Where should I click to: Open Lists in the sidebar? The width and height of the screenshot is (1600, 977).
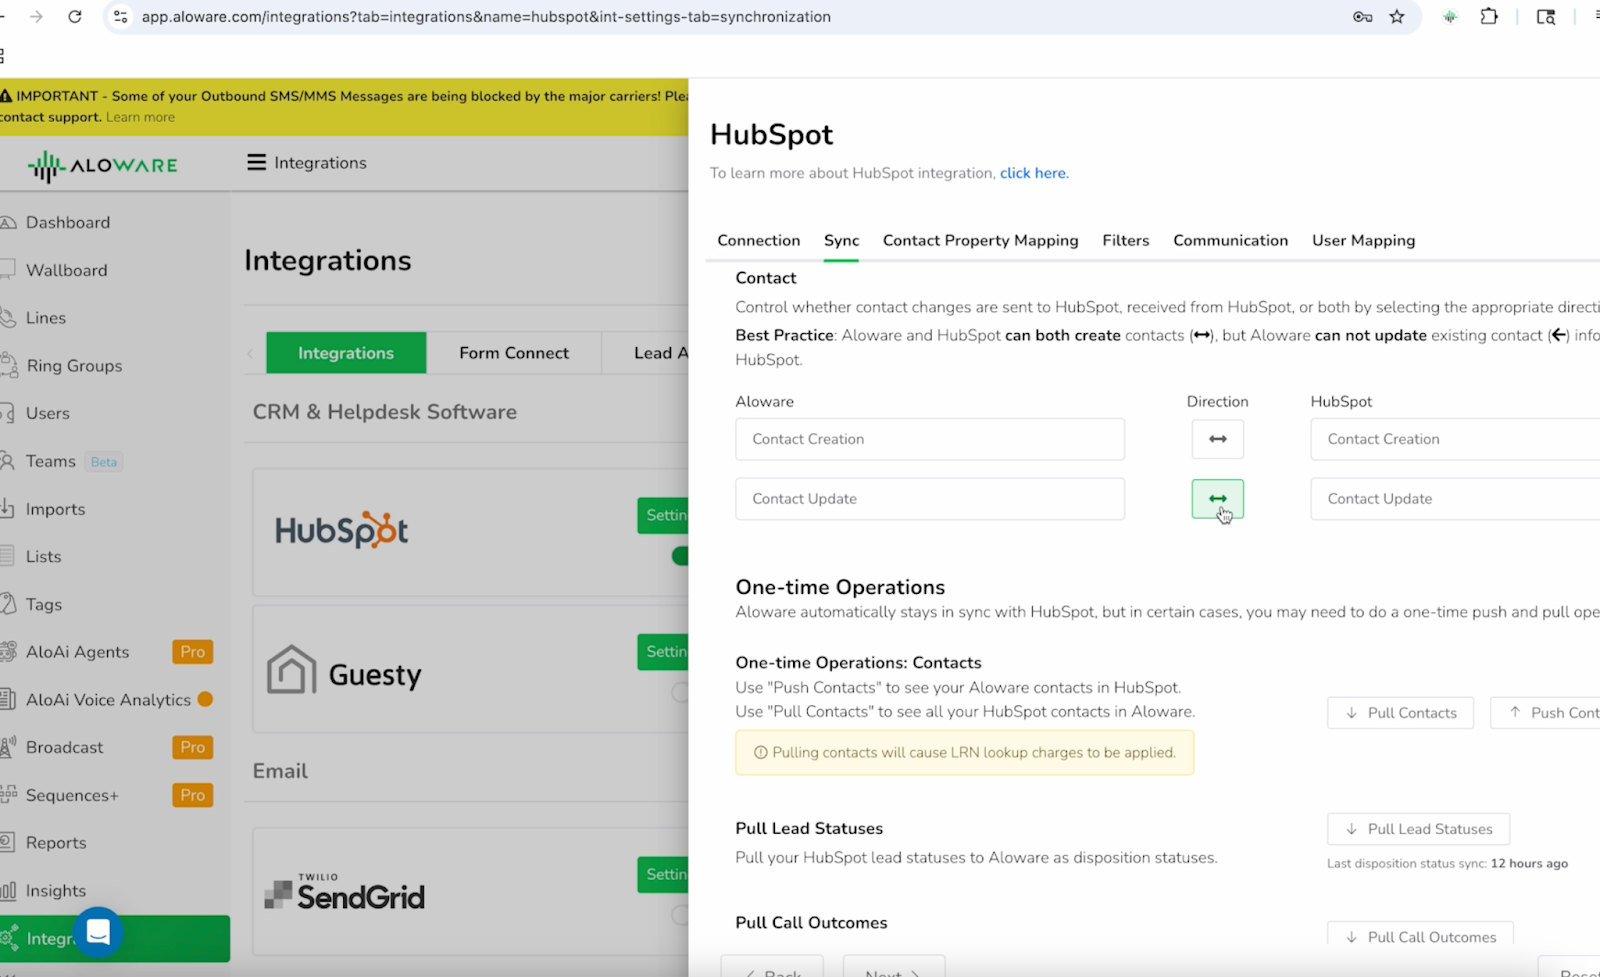[43, 556]
